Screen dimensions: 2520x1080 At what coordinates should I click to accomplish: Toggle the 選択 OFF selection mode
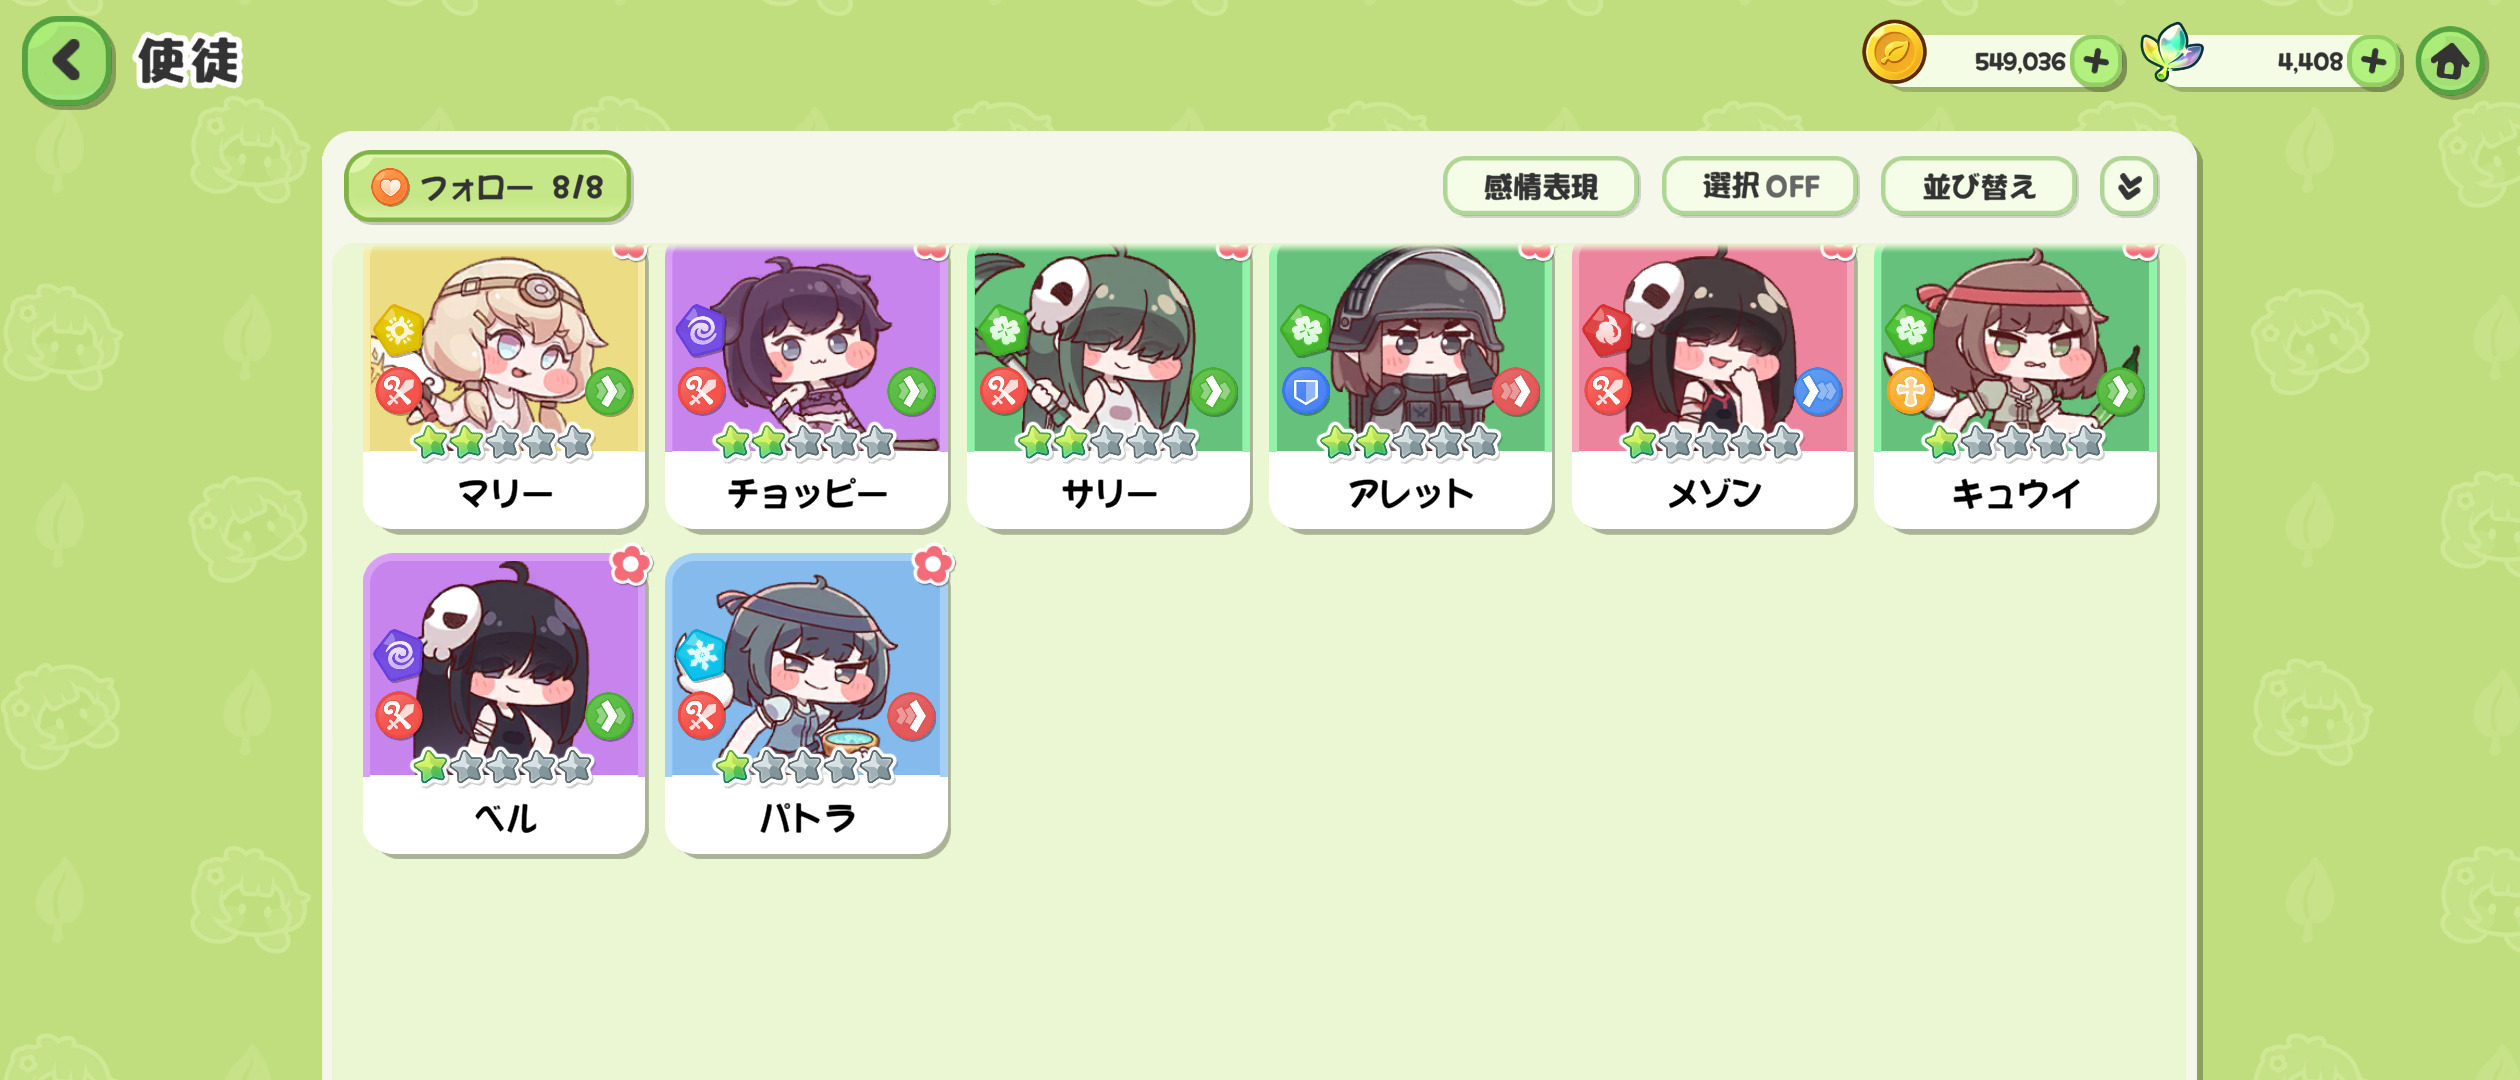1760,186
